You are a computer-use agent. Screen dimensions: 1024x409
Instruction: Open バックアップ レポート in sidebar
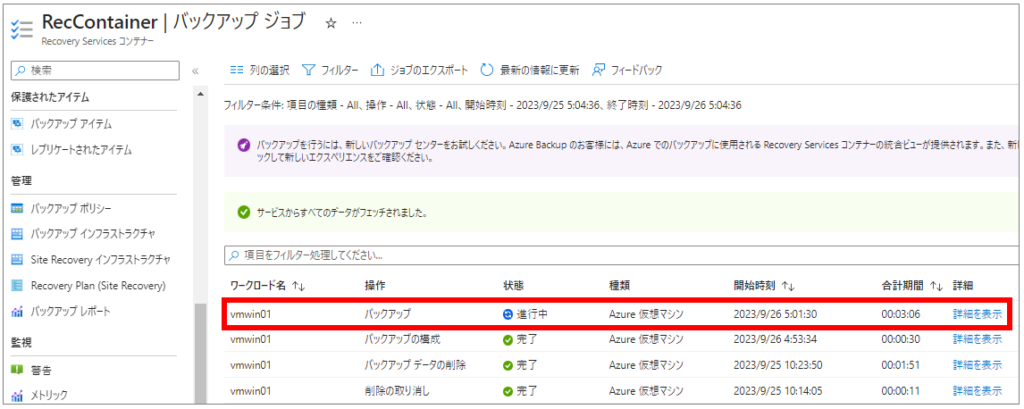[71, 312]
